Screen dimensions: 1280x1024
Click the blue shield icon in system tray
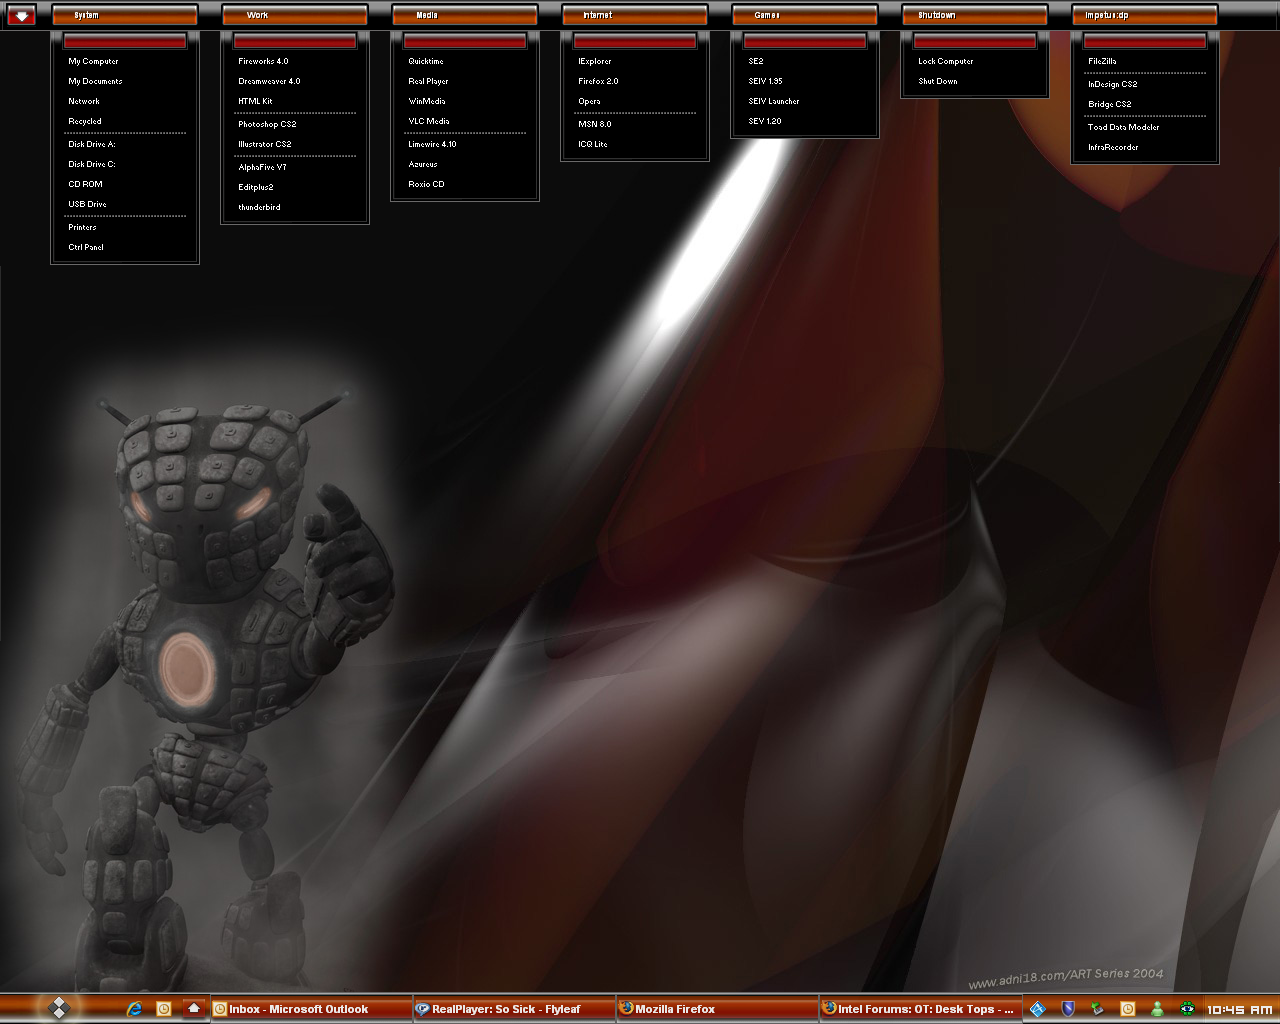click(x=1068, y=1009)
